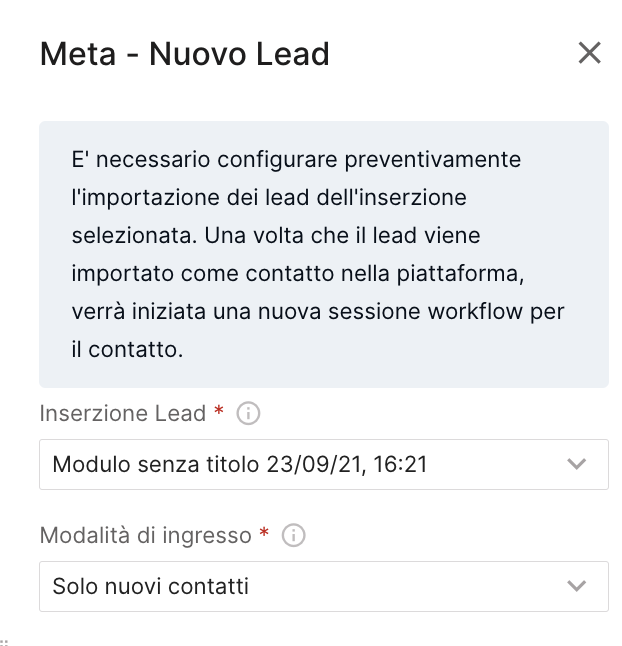Click the notice line "l'importazione dei lead dell'inserzione"
The height and width of the screenshot is (646, 622).
coord(269,197)
